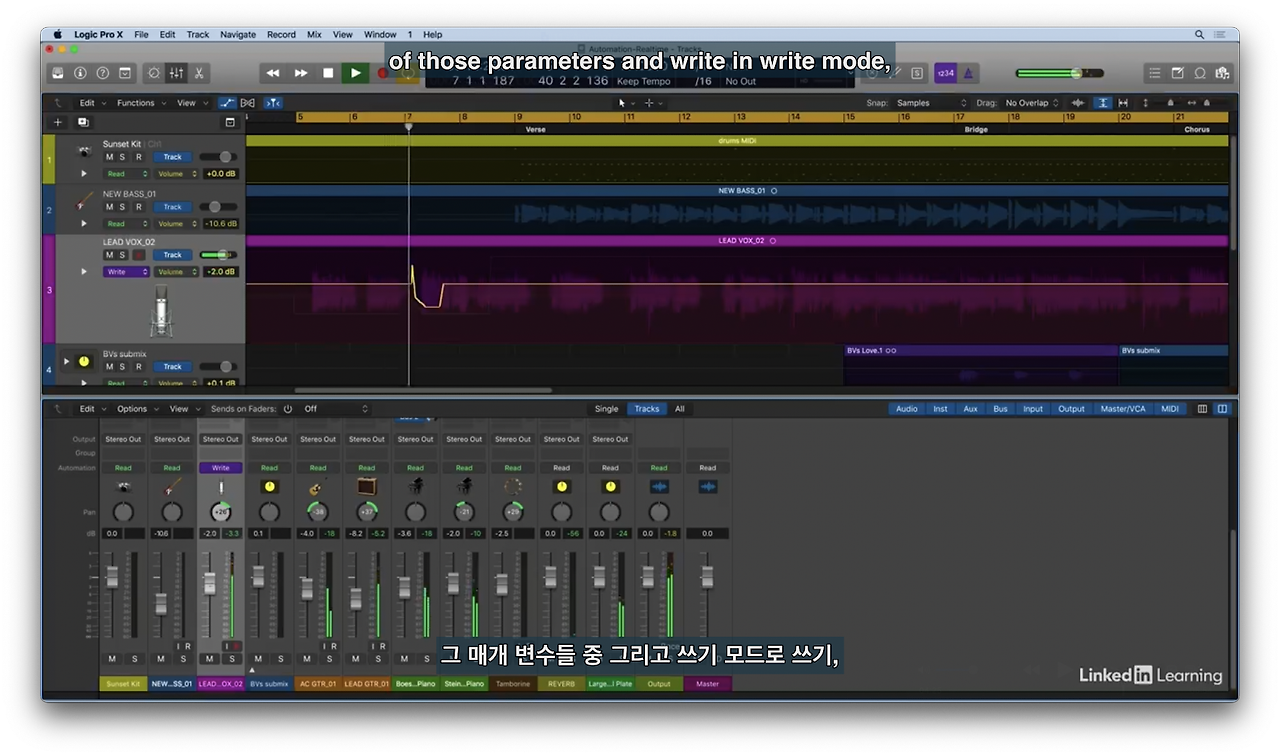Toggle Catch Playhead button
This screenshot has width=1280, height=756.
tap(273, 103)
